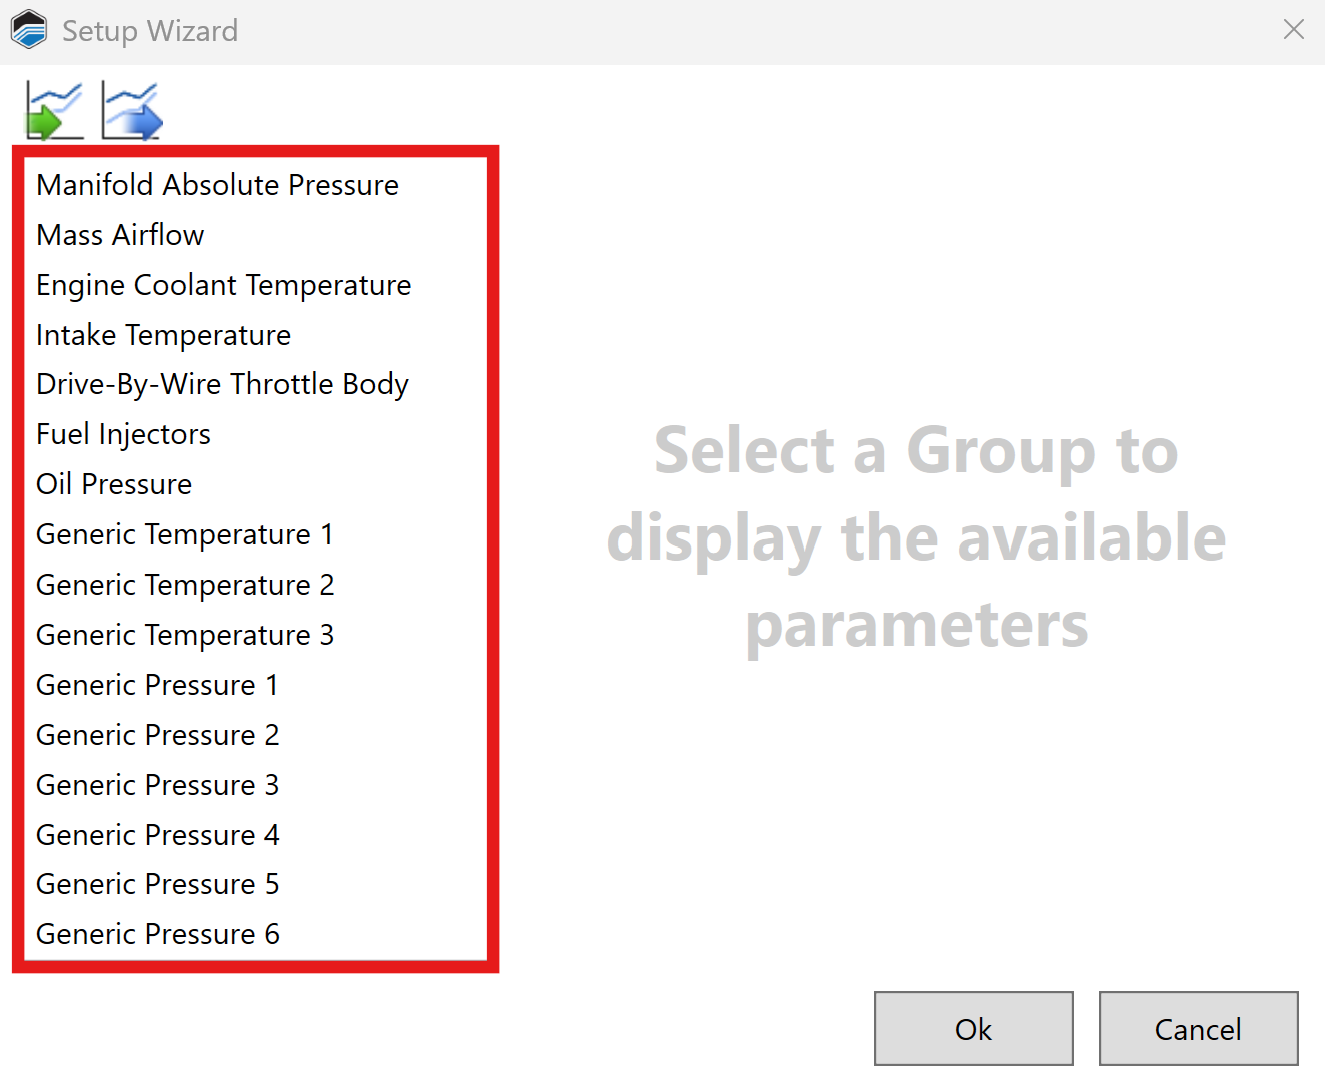Select the Oil Pressure group
Screen dimensions: 1325x1090
click(x=114, y=484)
